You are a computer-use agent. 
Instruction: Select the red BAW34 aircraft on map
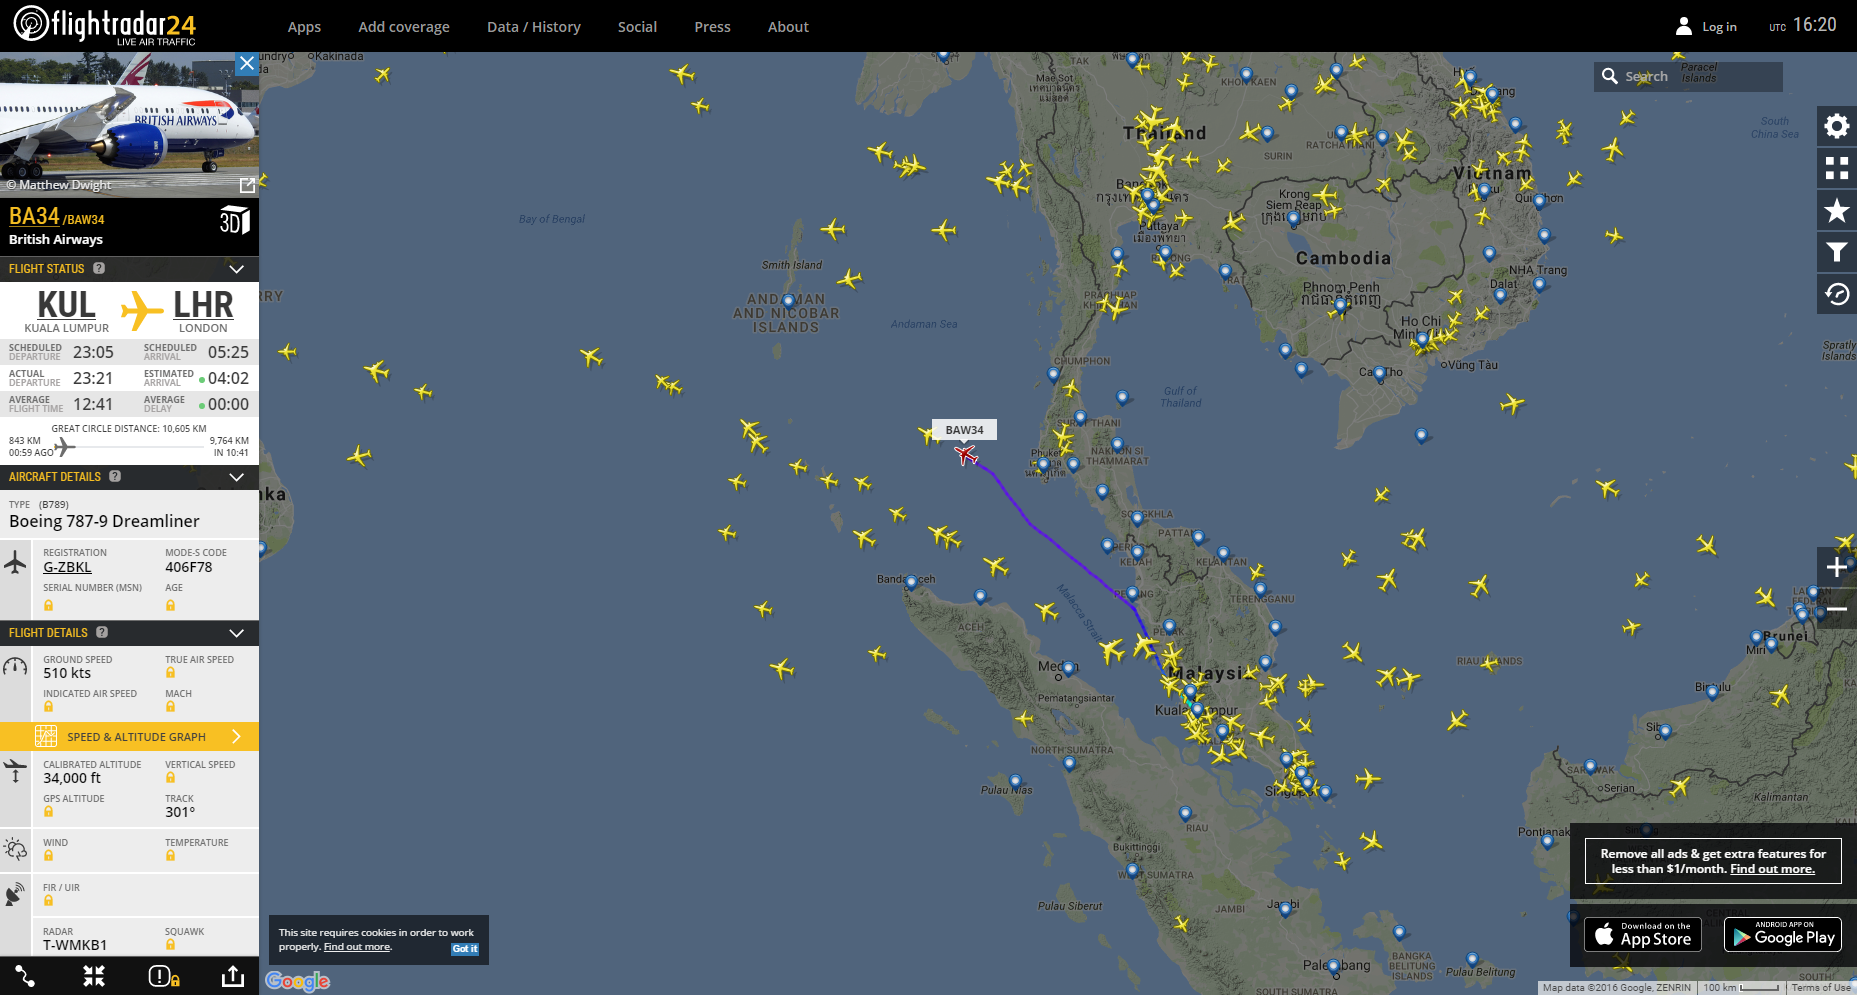pos(965,455)
